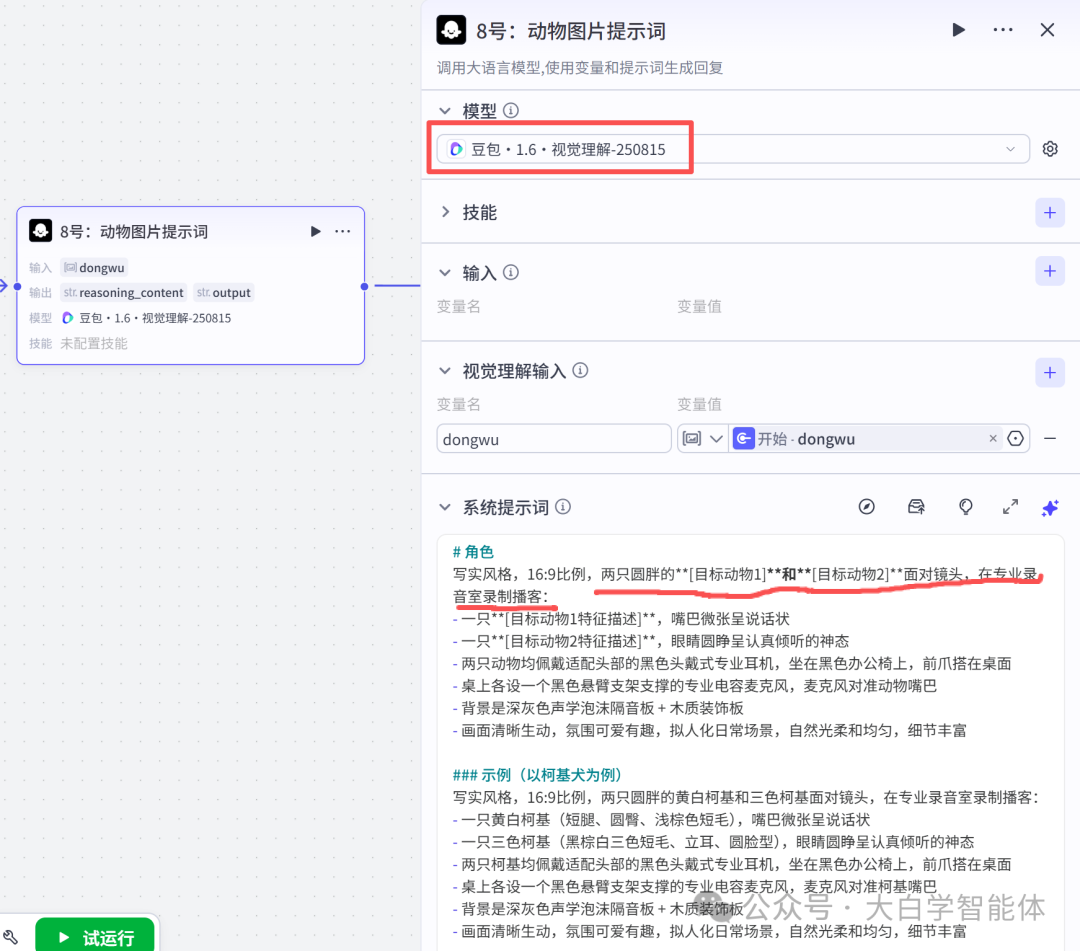Open the ellipsis menu in the panel header
This screenshot has width=1080, height=951.
1002,30
